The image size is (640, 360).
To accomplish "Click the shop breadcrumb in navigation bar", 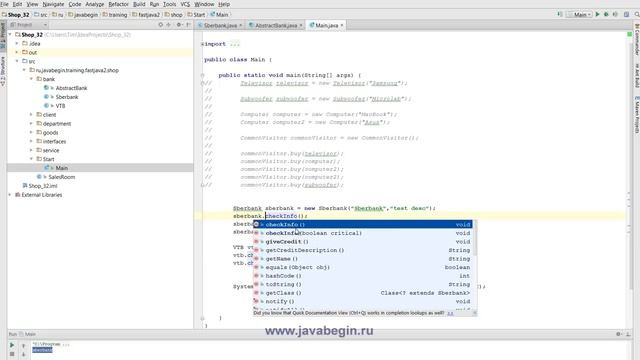I will tap(174, 15).
